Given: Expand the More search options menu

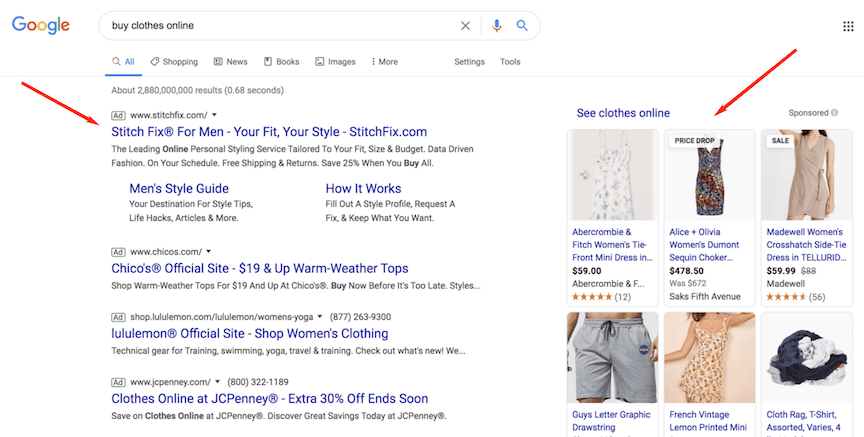Looking at the screenshot, I should coord(384,62).
